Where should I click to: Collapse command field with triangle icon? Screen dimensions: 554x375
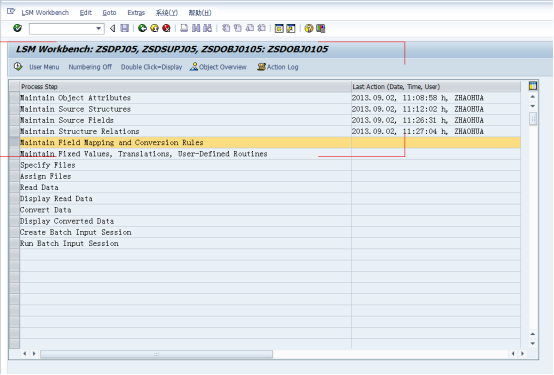coord(112,28)
